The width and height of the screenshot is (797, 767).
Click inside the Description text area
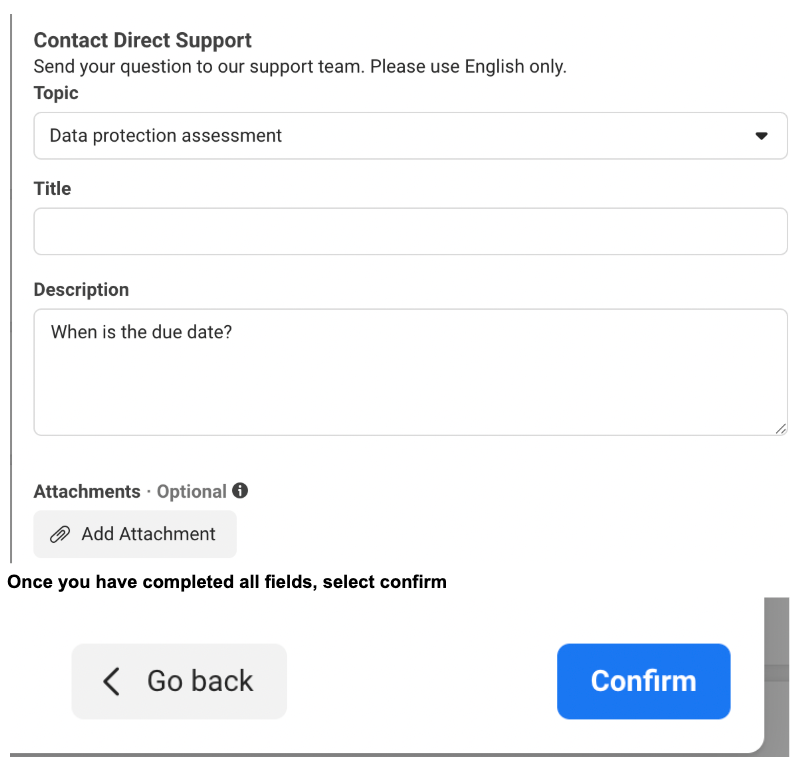click(410, 372)
